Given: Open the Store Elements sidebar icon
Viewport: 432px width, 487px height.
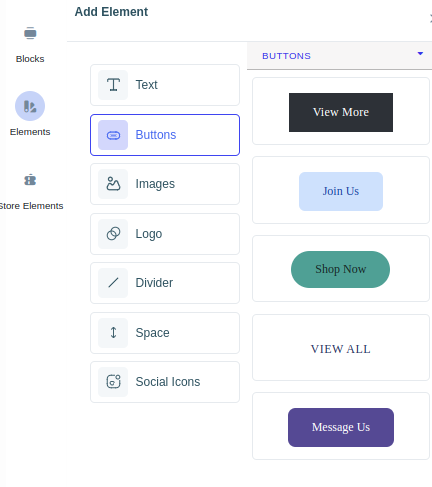Looking at the screenshot, I should pyautogui.click(x=30, y=180).
